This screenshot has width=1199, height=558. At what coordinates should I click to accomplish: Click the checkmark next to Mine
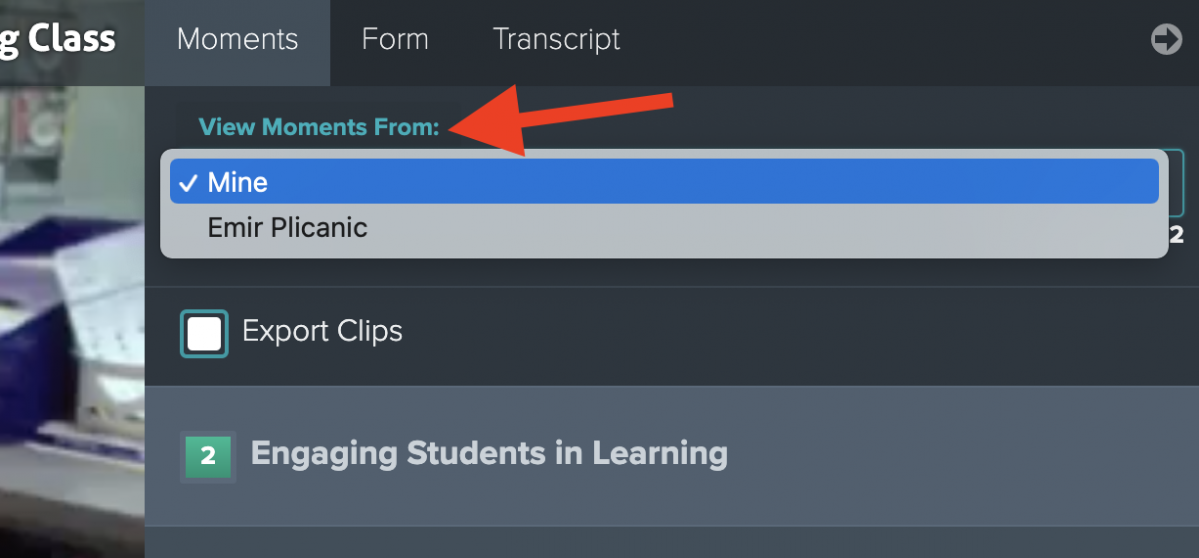pos(187,183)
